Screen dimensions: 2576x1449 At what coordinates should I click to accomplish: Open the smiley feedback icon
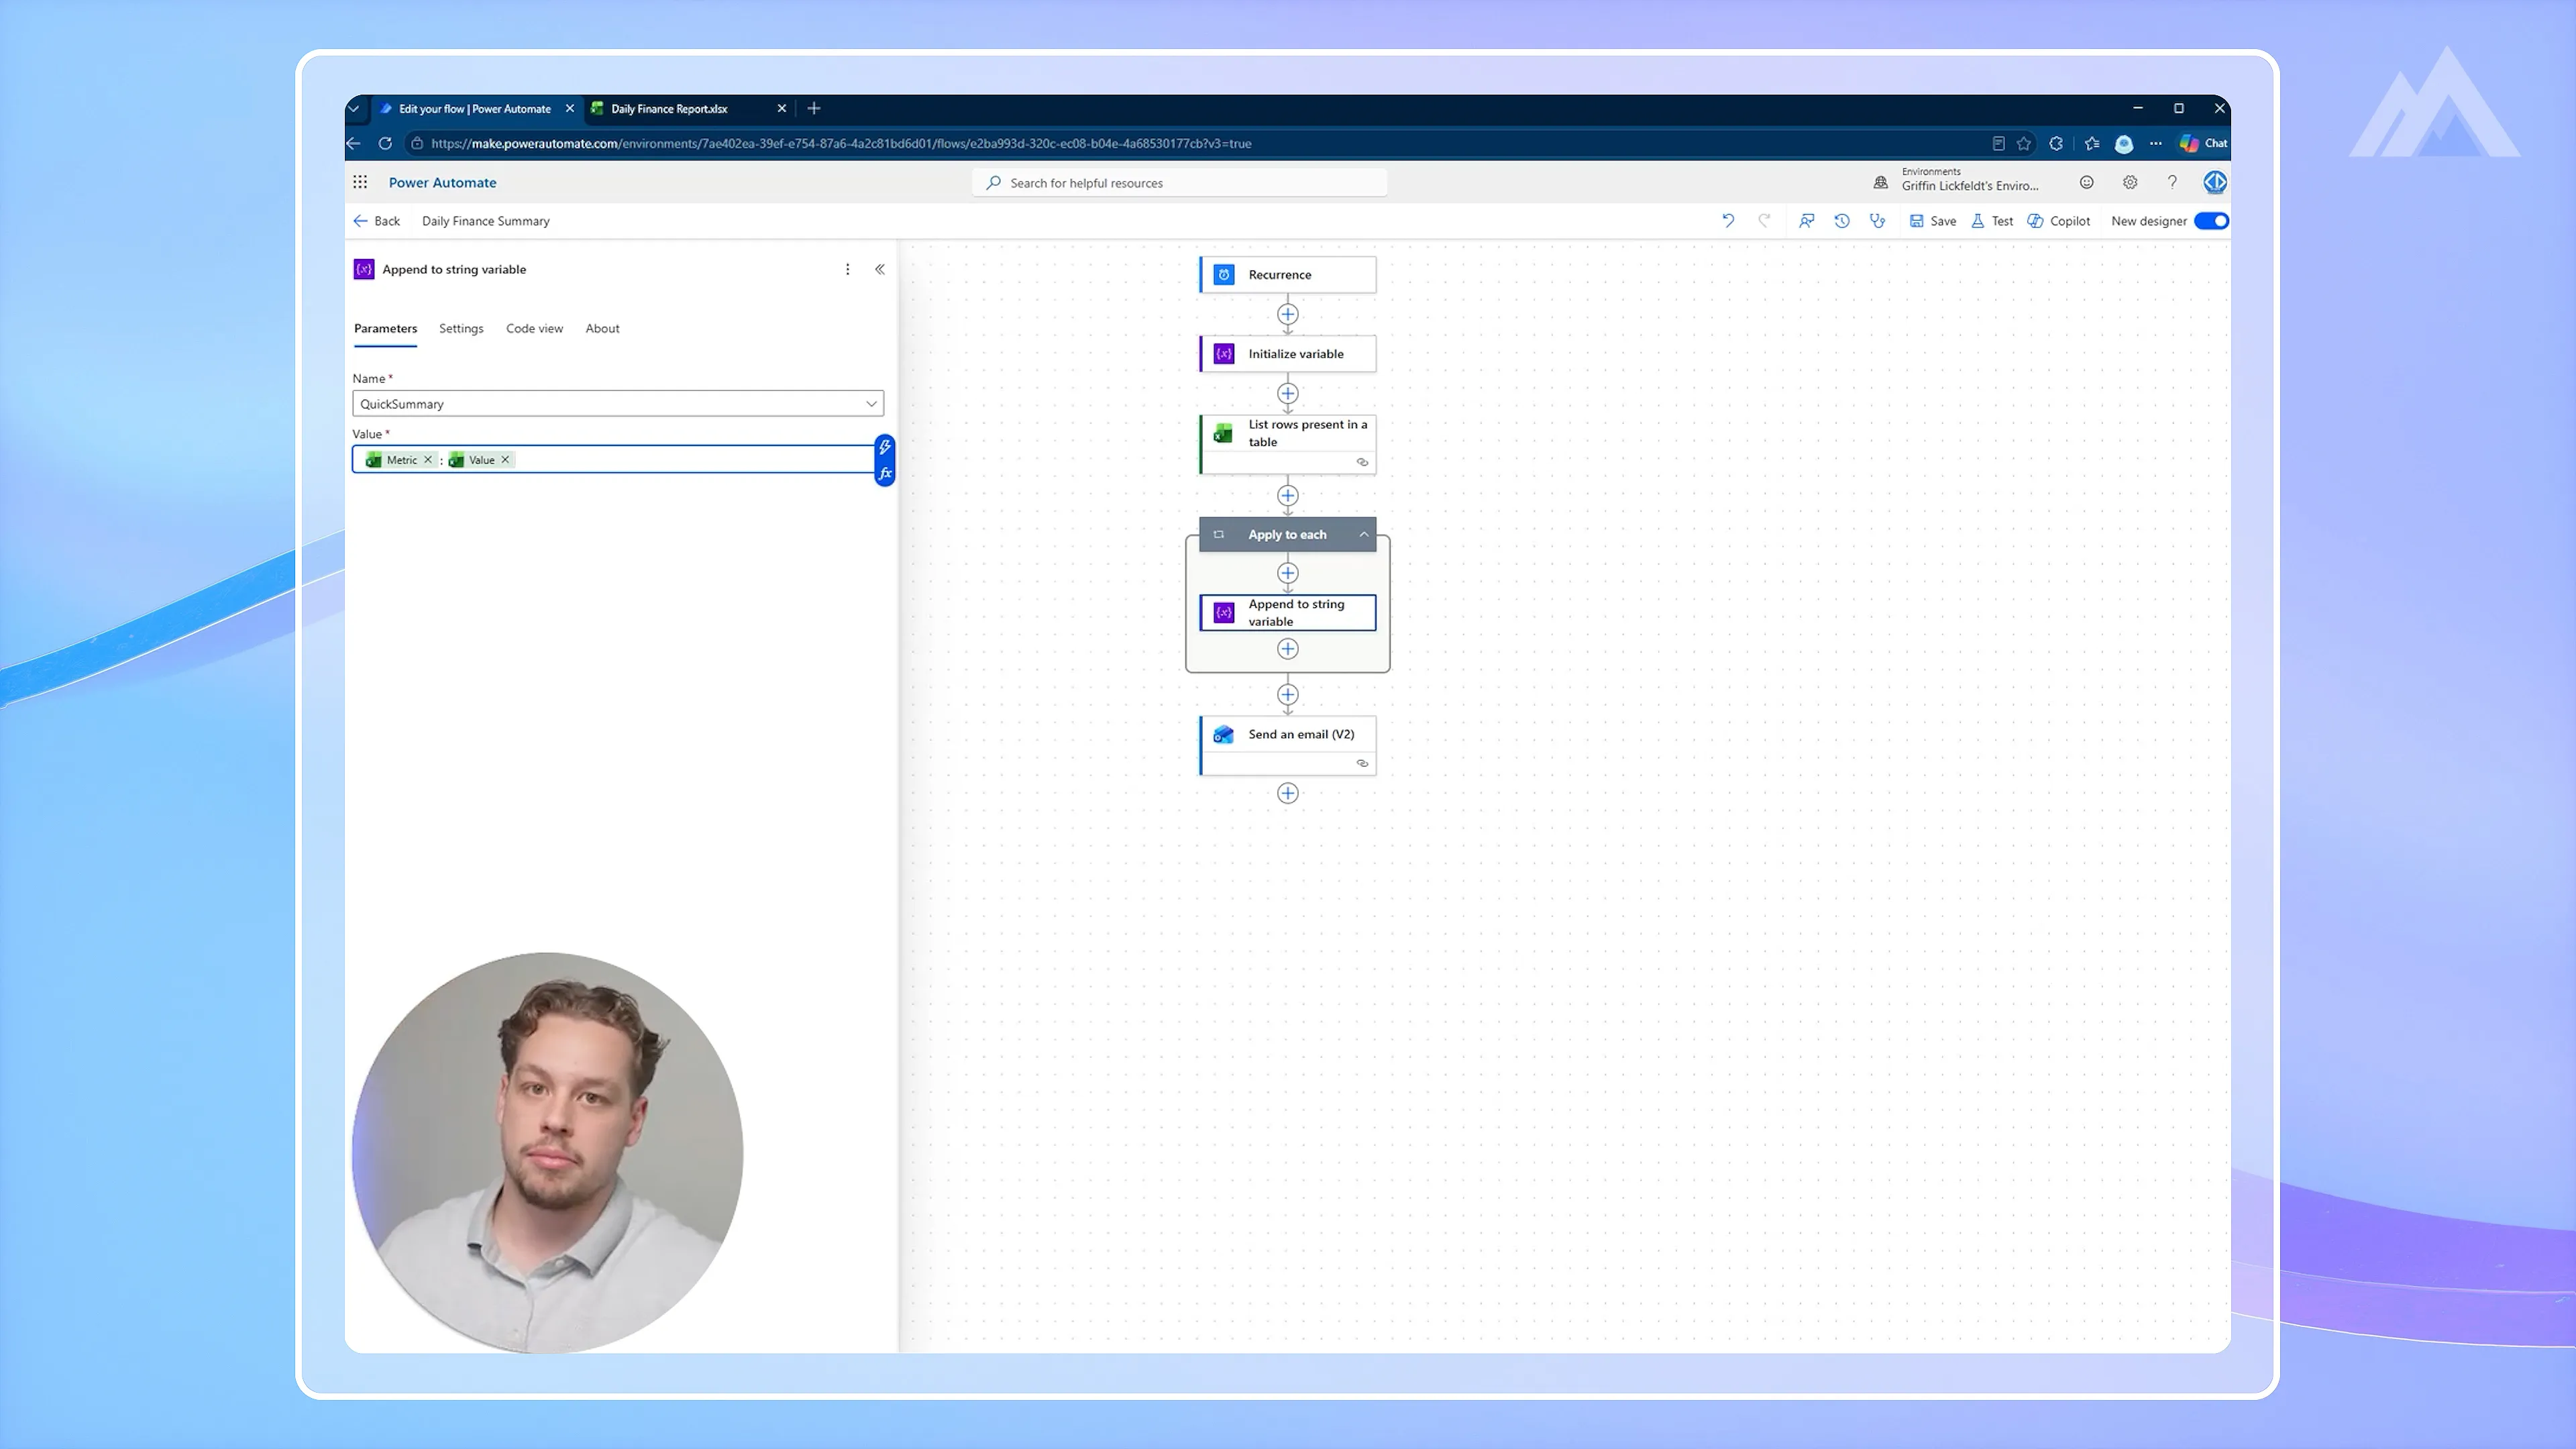[2086, 182]
